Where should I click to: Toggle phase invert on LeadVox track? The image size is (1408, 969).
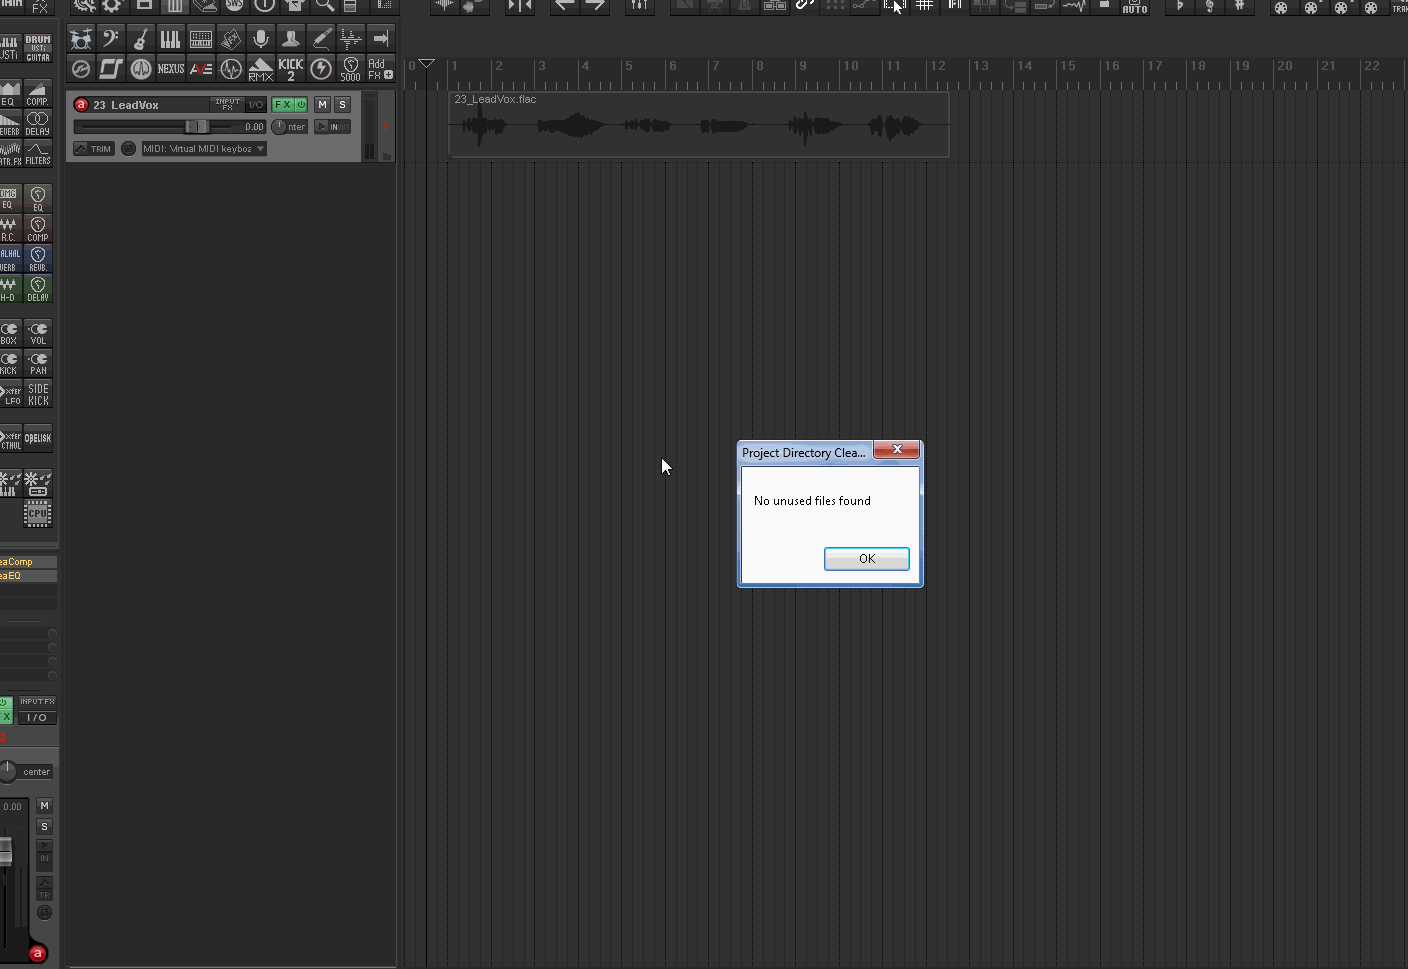[128, 149]
